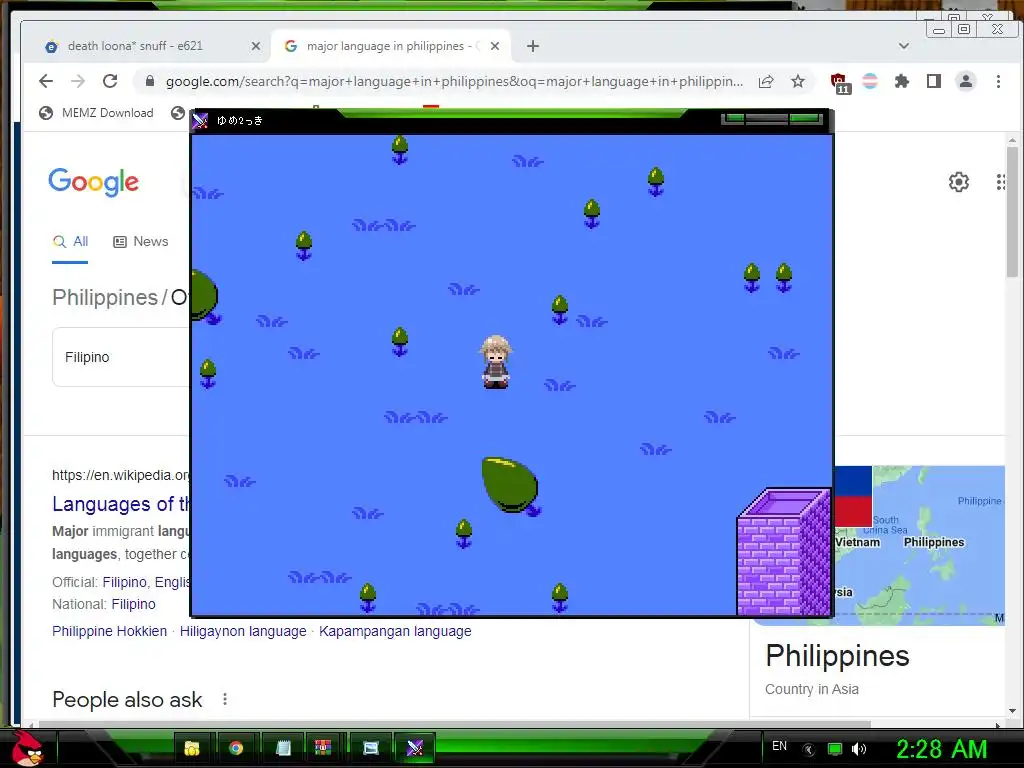Click the globe bookmark beside MEMZ Download
1024x768 pixels.
[177, 113]
